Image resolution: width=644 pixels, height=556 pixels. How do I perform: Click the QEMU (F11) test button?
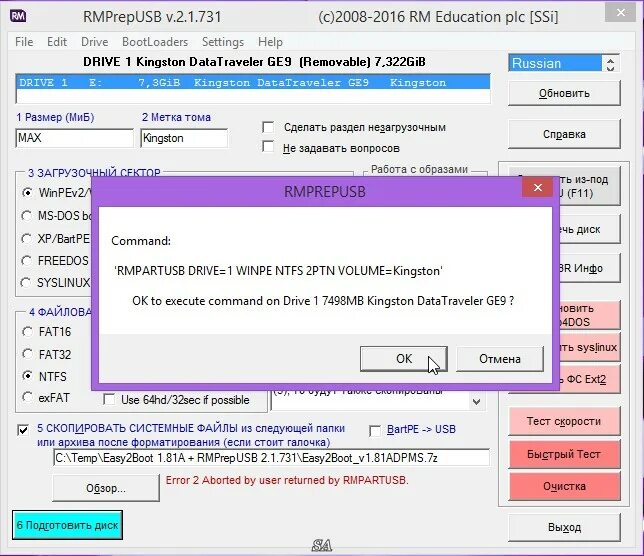click(588, 186)
